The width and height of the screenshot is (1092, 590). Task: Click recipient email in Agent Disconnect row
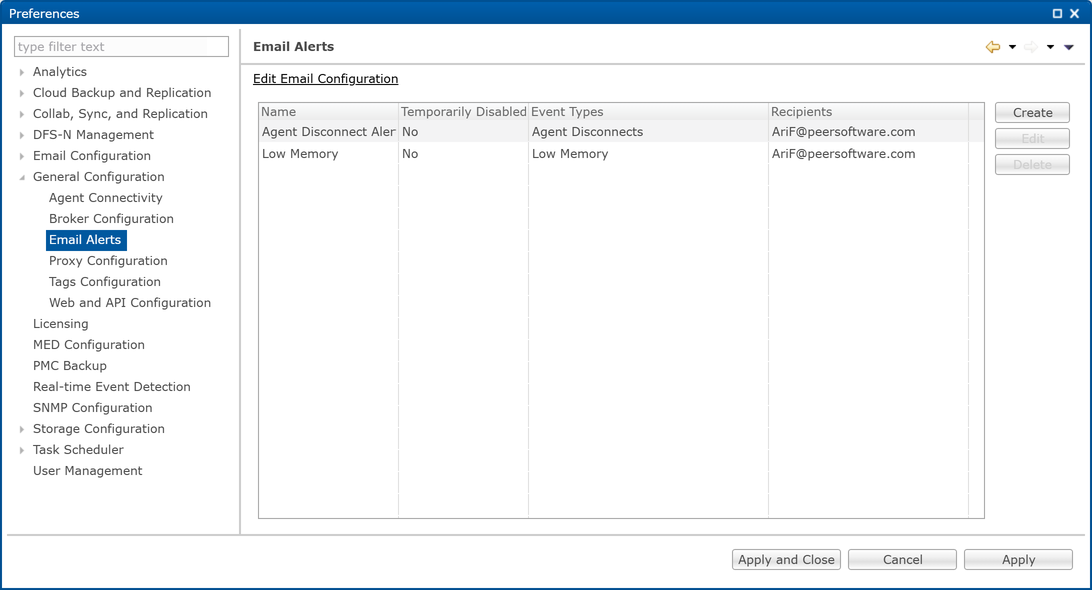843,132
